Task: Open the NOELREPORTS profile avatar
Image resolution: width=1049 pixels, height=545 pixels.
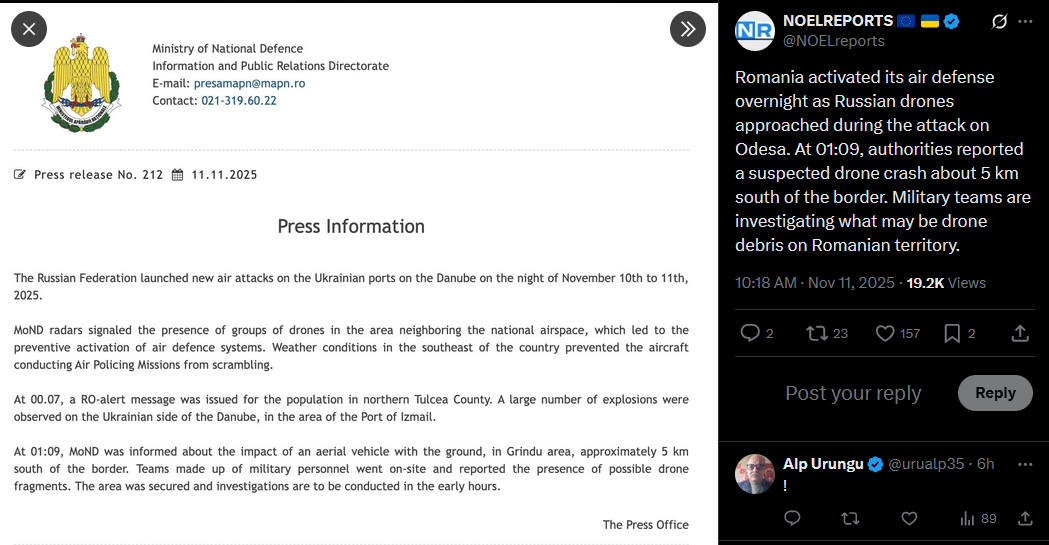Action: [x=755, y=31]
